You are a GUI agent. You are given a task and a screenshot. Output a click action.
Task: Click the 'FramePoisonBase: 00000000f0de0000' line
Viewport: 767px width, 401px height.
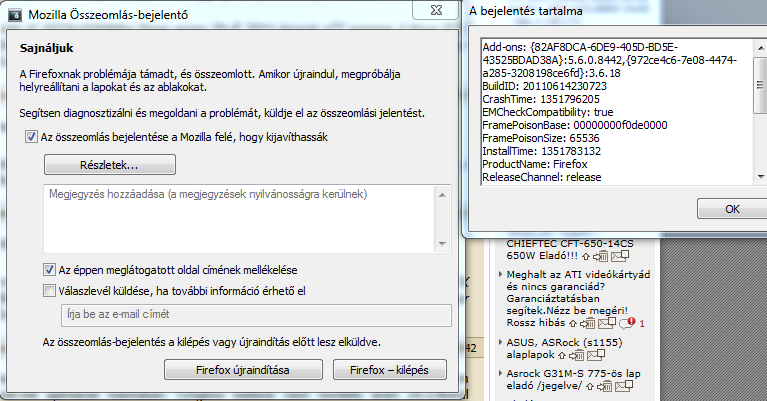tap(575, 125)
